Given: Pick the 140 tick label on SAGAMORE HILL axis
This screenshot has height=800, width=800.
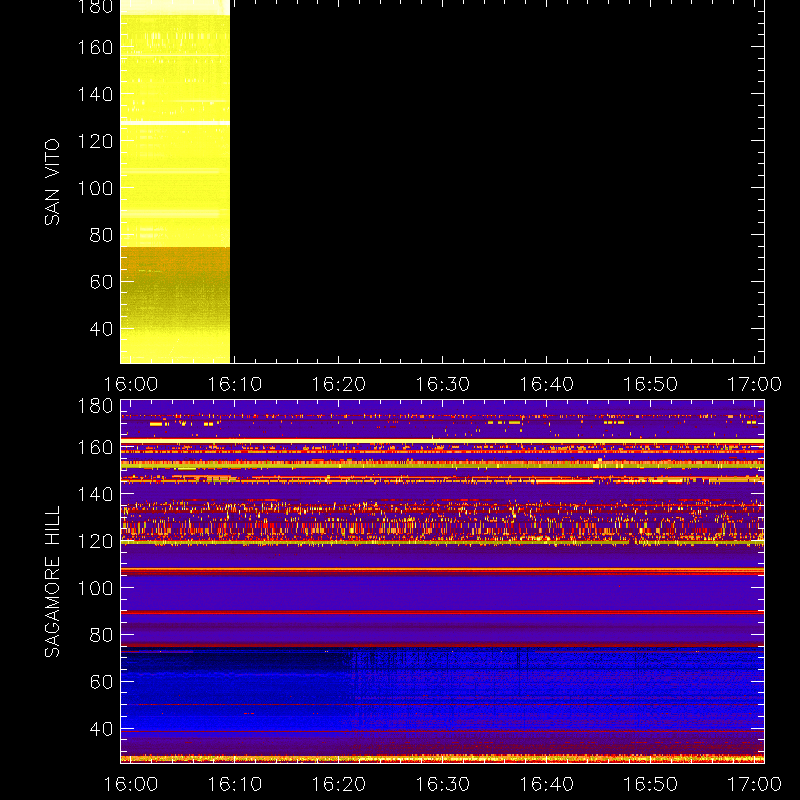Looking at the screenshot, I should (x=95, y=494).
